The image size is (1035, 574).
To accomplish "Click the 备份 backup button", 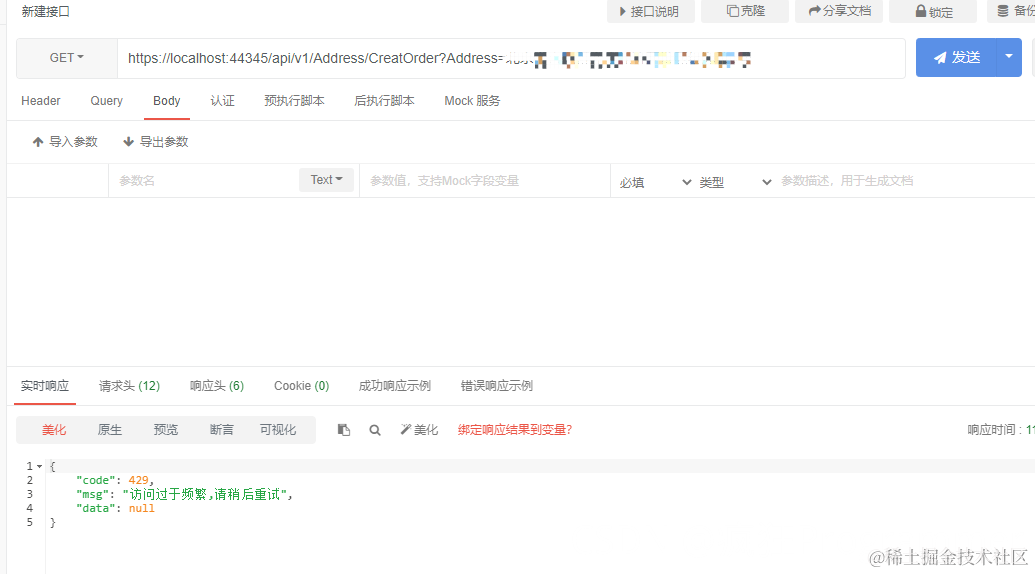I will [x=1013, y=11].
